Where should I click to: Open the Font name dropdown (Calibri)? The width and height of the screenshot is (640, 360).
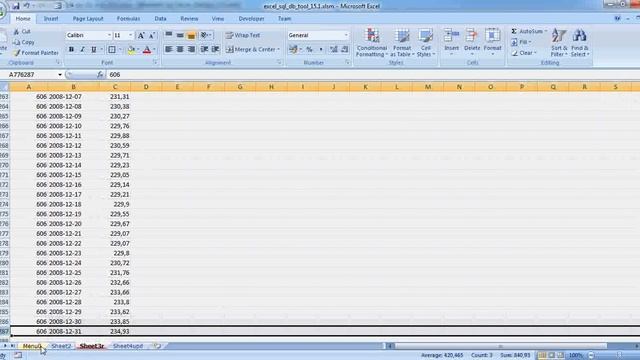pos(109,36)
